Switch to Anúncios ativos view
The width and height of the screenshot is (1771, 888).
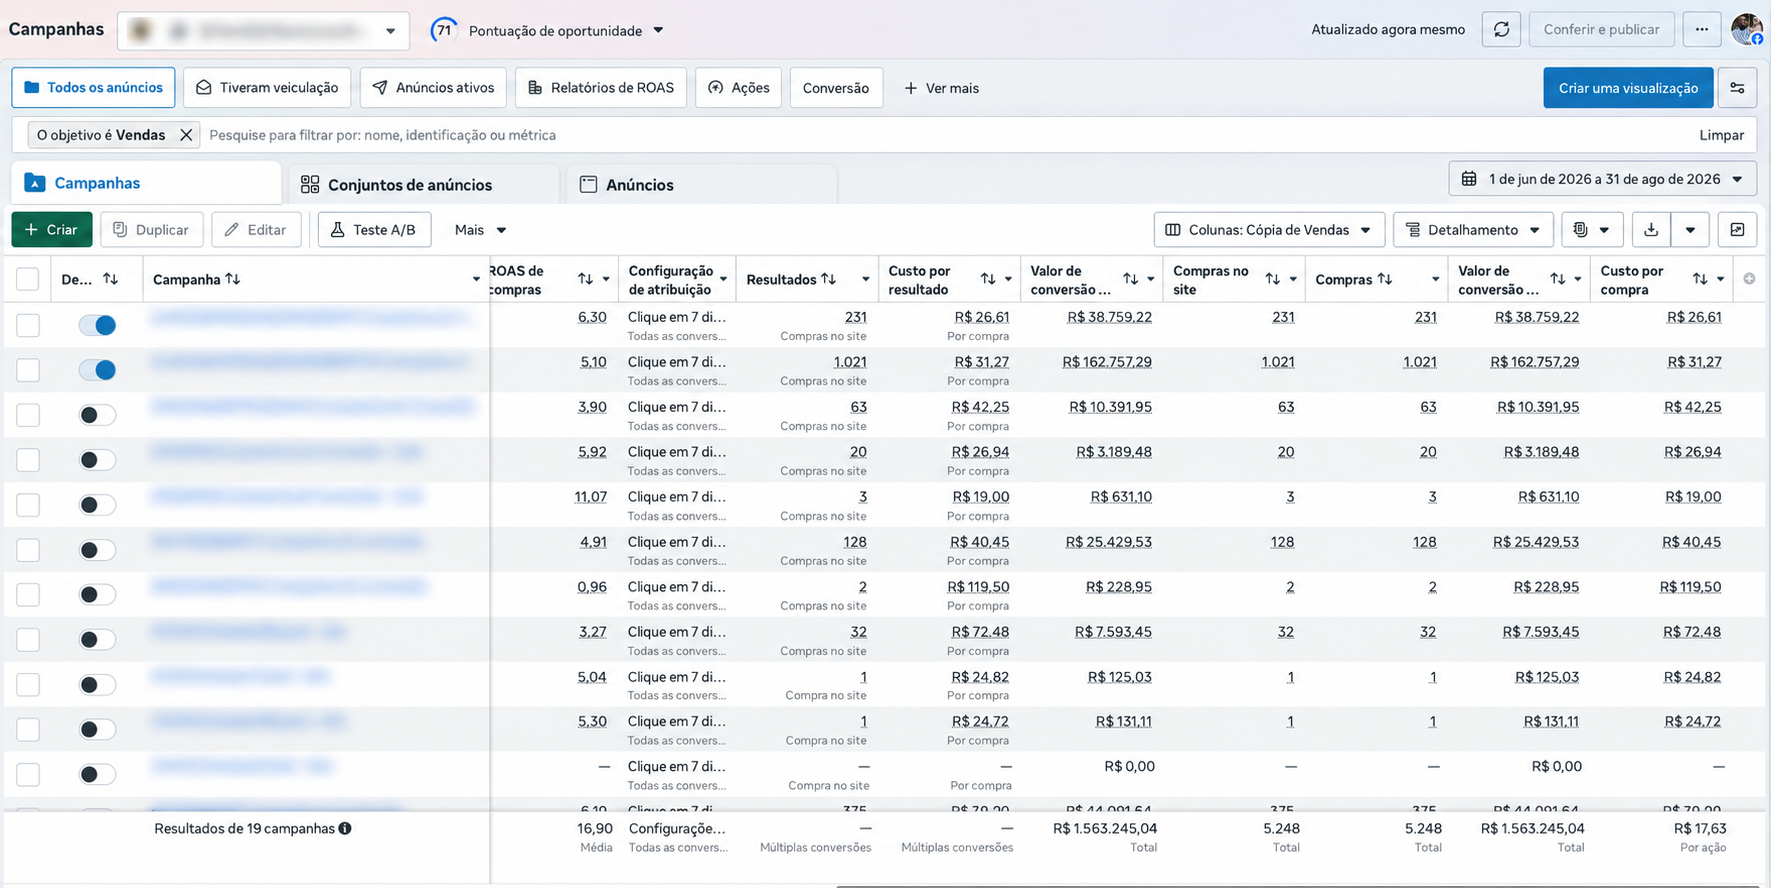(433, 88)
